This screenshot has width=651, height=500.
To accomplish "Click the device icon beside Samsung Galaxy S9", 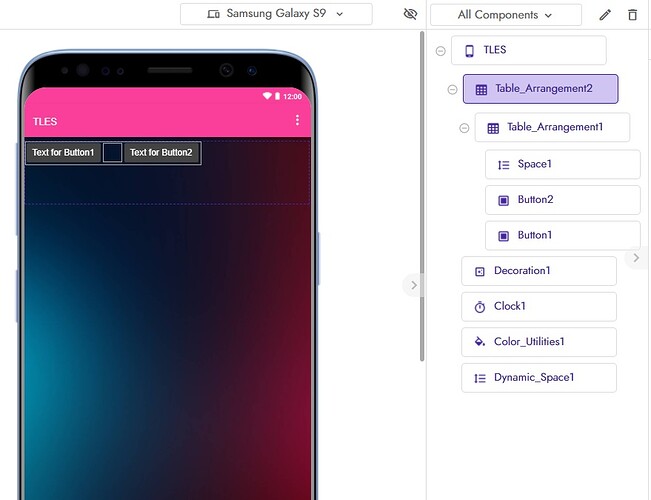I will (x=213, y=14).
